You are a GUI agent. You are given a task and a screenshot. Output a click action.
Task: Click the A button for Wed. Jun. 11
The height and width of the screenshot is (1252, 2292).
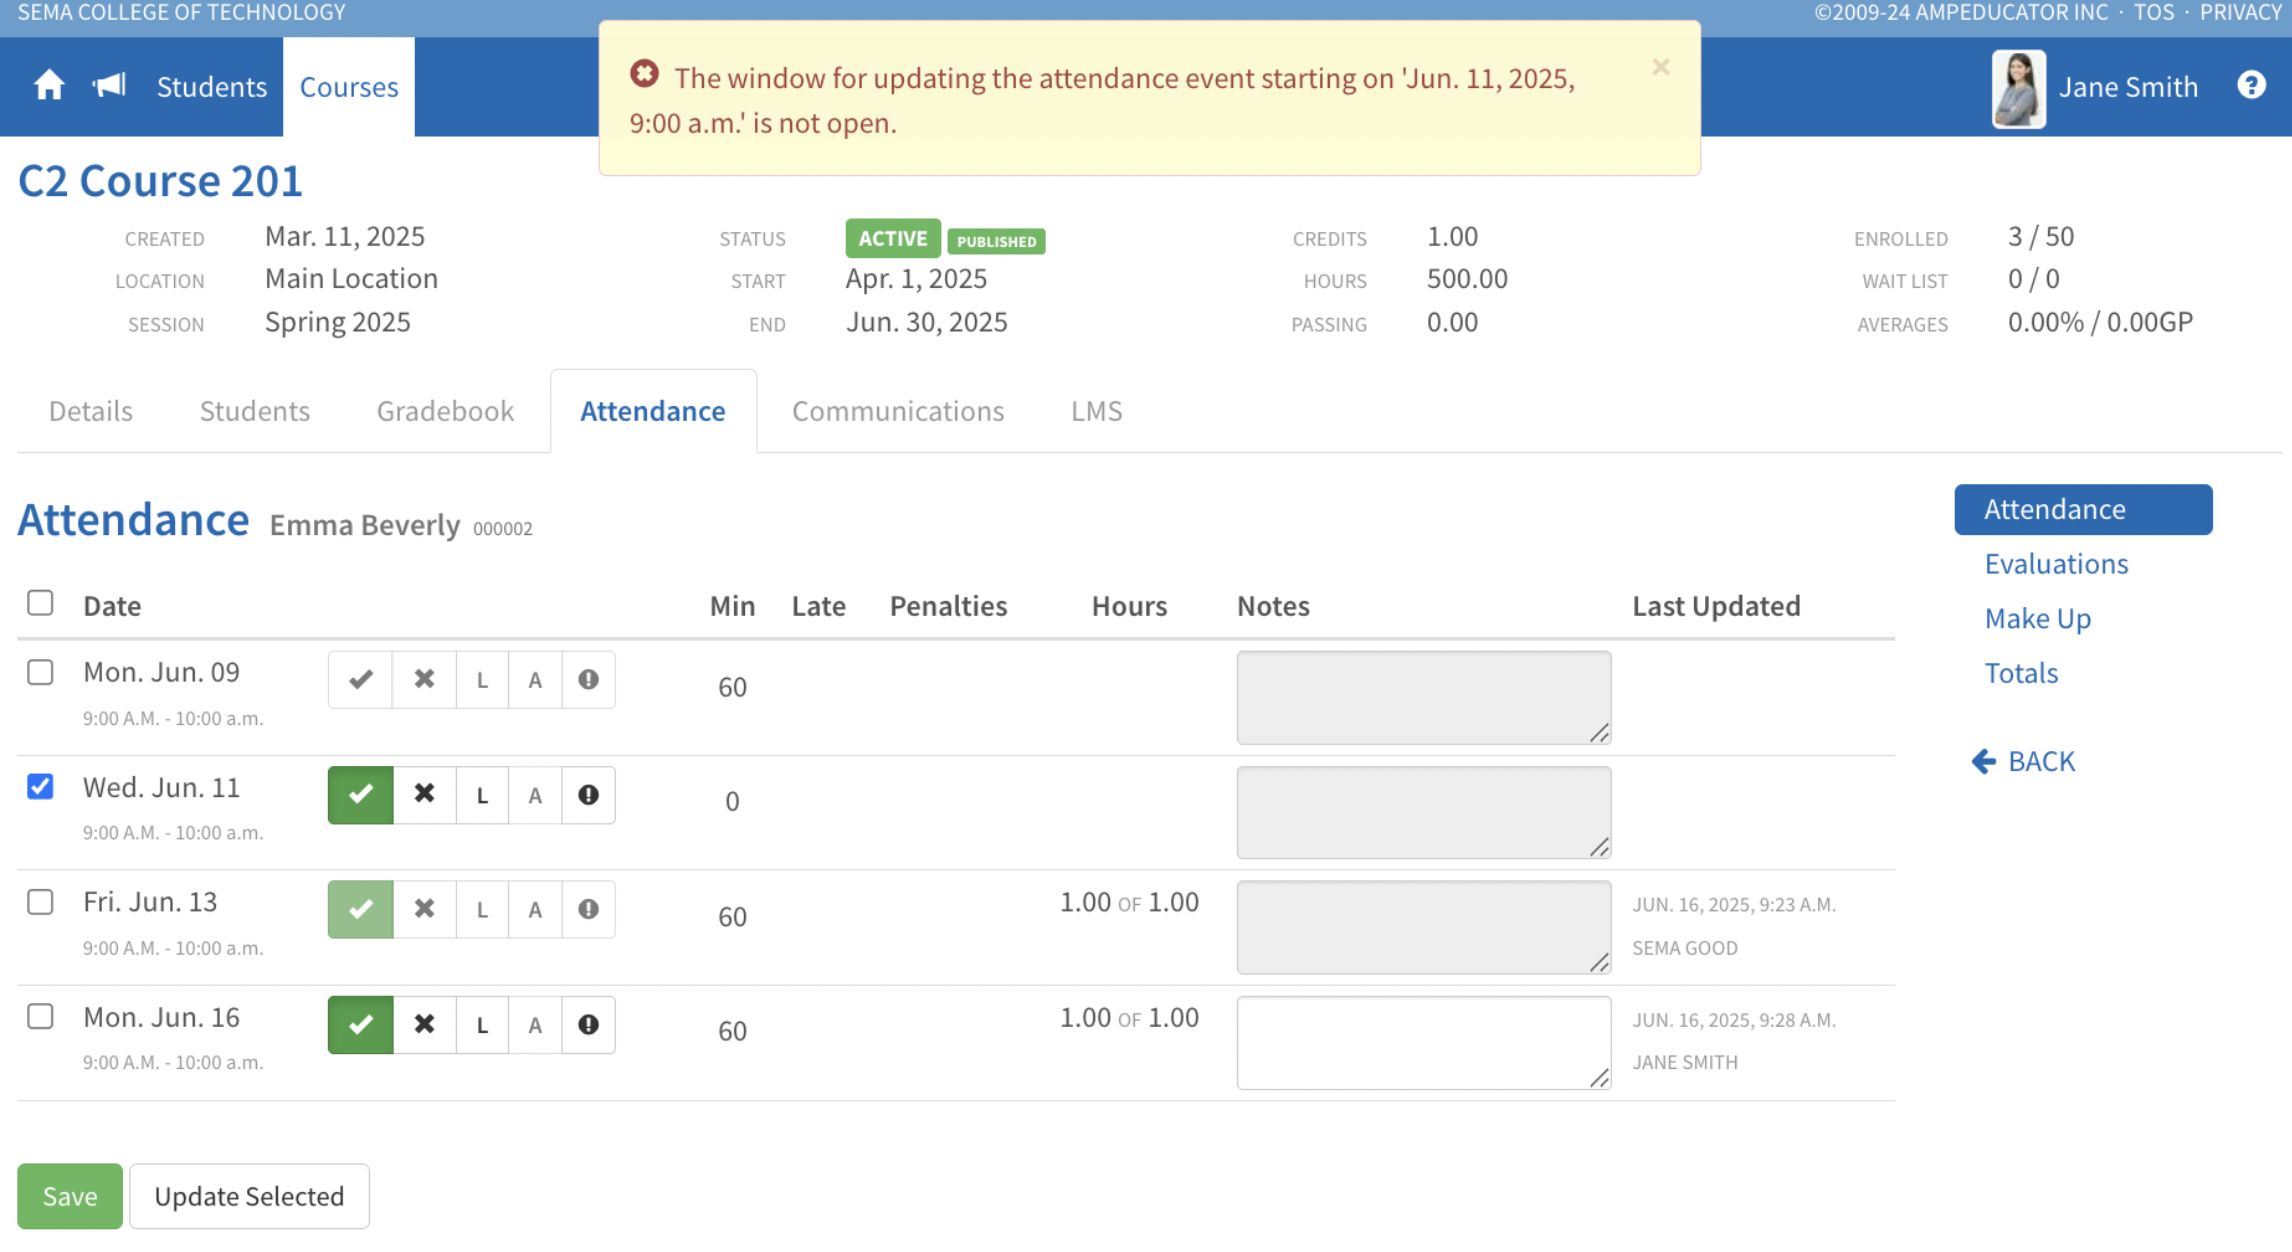(x=535, y=795)
